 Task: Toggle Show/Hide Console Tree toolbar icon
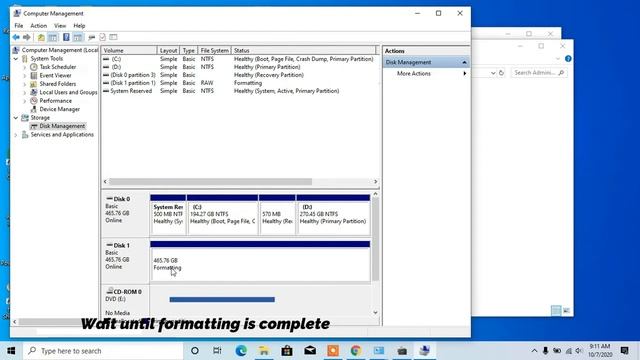[53, 37]
